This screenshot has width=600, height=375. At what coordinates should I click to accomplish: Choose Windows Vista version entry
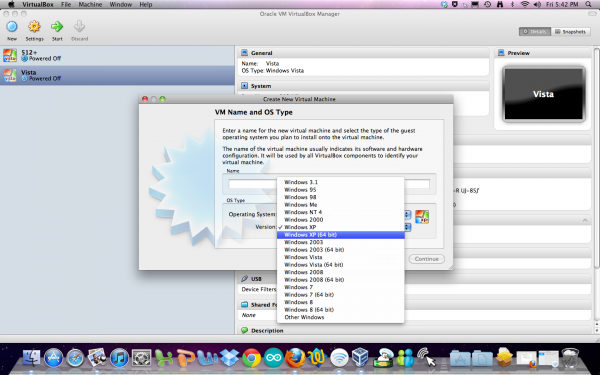click(341, 257)
